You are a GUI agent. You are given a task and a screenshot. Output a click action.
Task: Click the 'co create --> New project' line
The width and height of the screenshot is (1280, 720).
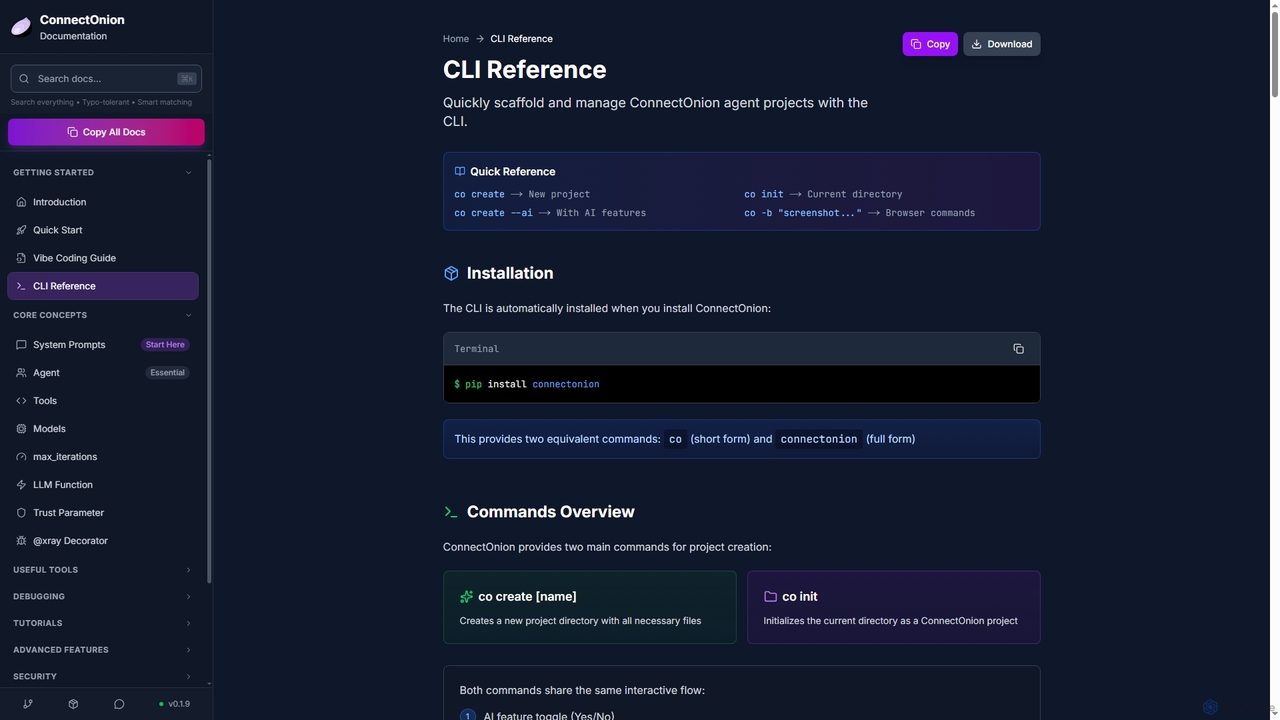pyautogui.click(x=522, y=194)
